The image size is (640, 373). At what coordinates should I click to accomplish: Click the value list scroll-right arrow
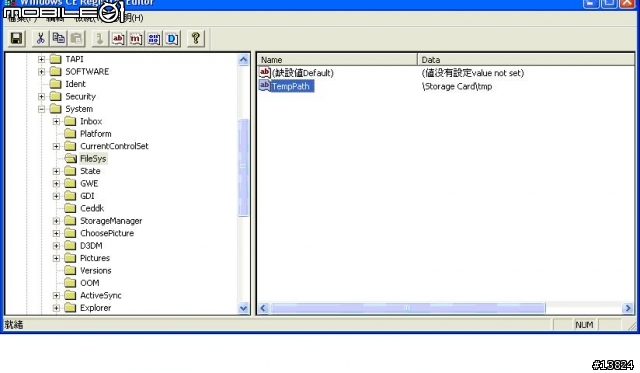(x=628, y=308)
